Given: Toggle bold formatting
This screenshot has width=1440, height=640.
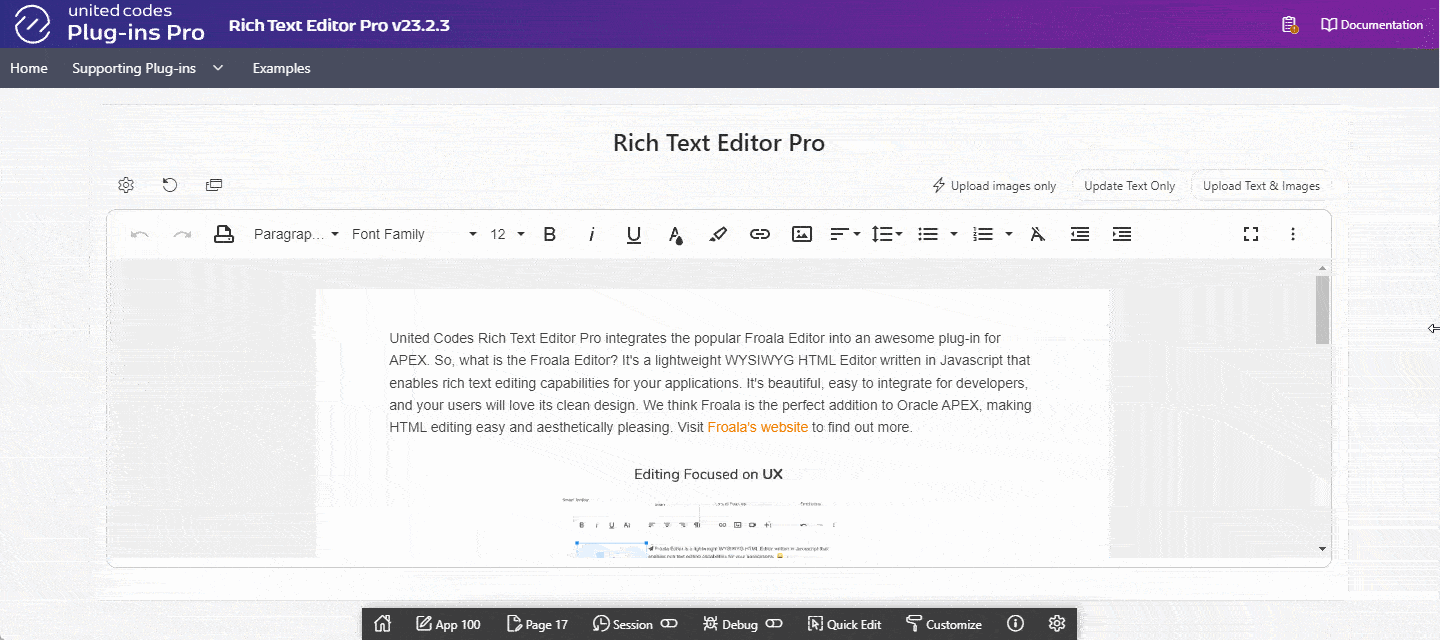Looking at the screenshot, I should [549, 234].
